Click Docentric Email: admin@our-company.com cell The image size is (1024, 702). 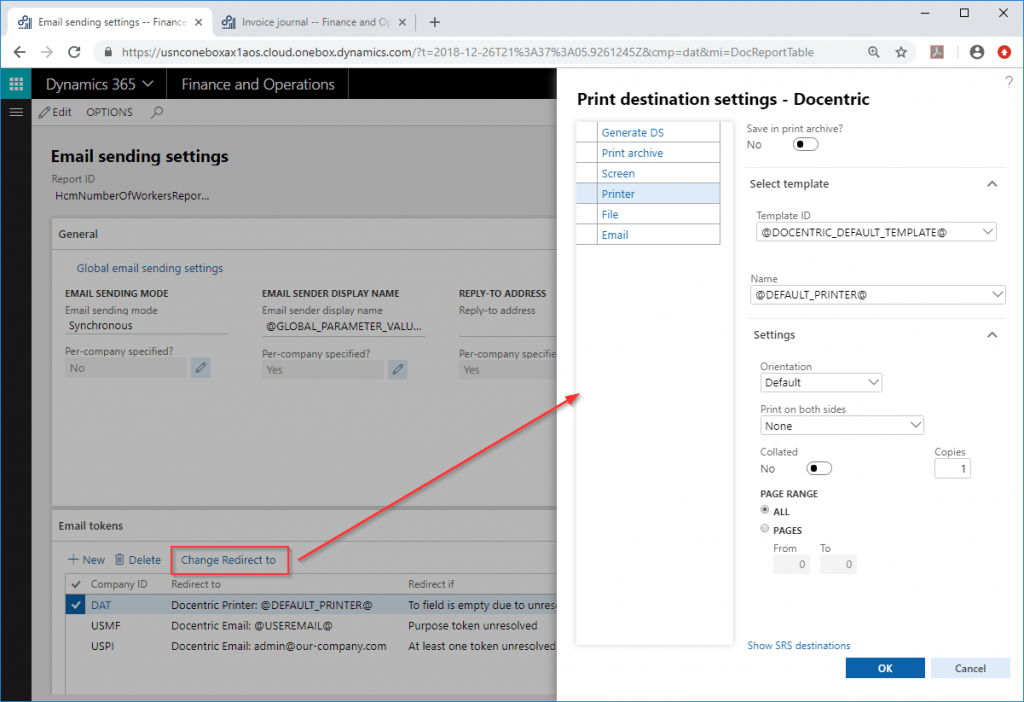(279, 646)
